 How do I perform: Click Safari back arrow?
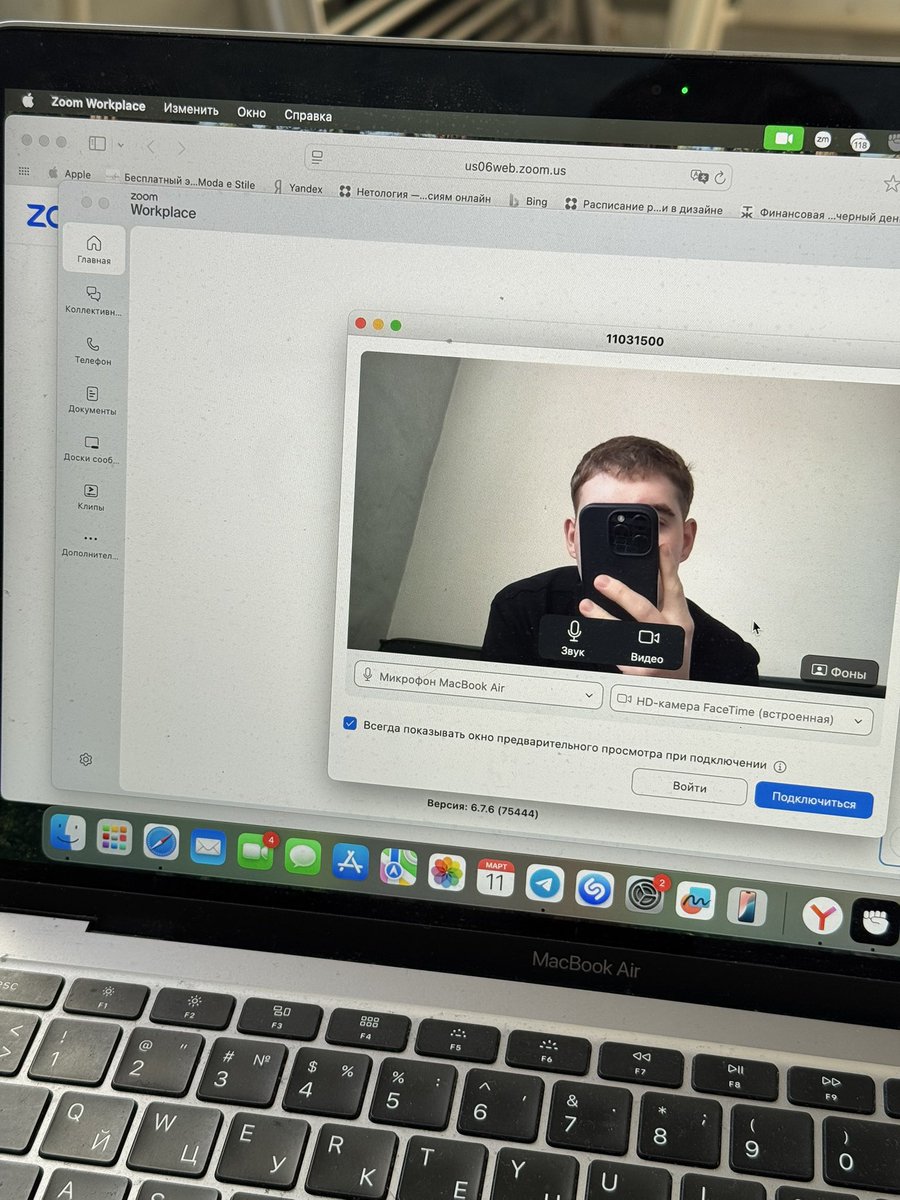click(151, 147)
